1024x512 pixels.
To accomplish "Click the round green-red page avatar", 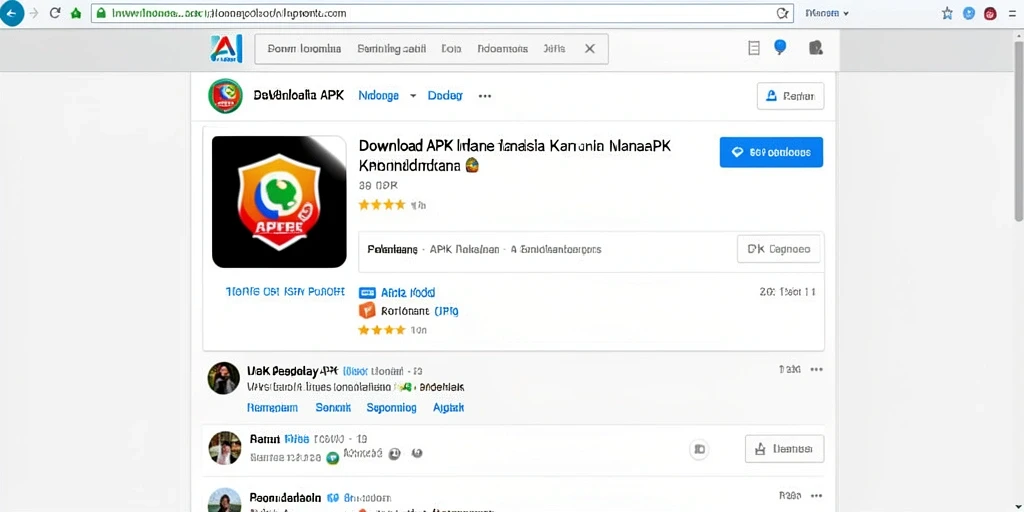I will [x=225, y=96].
